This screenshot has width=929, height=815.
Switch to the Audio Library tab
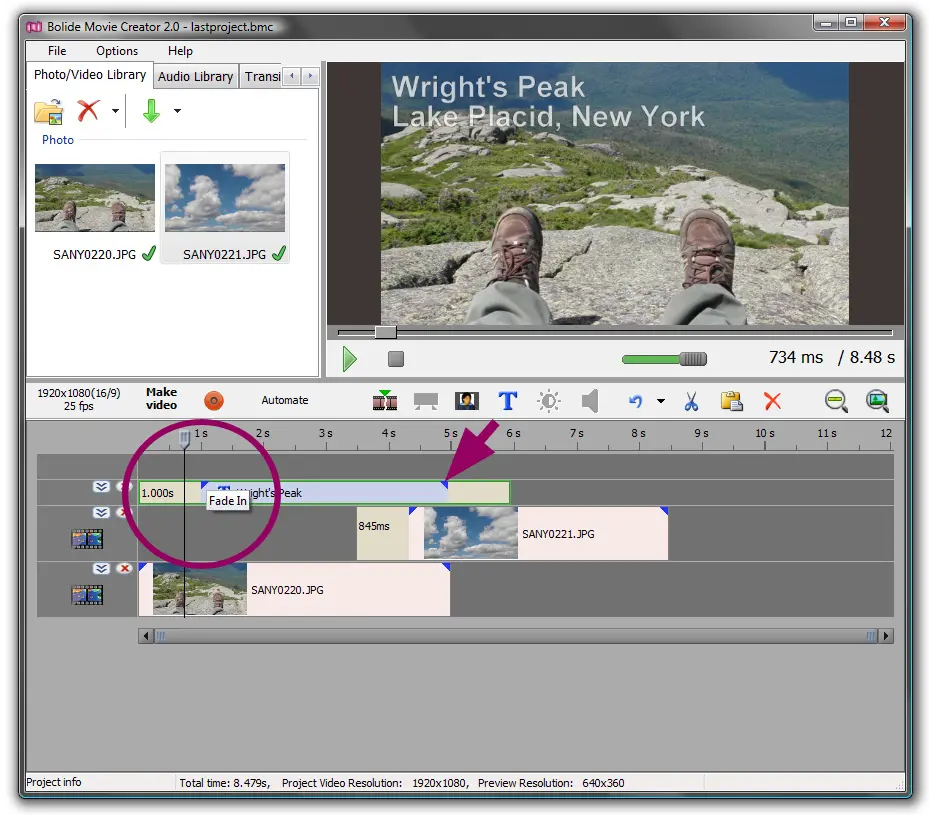click(195, 76)
